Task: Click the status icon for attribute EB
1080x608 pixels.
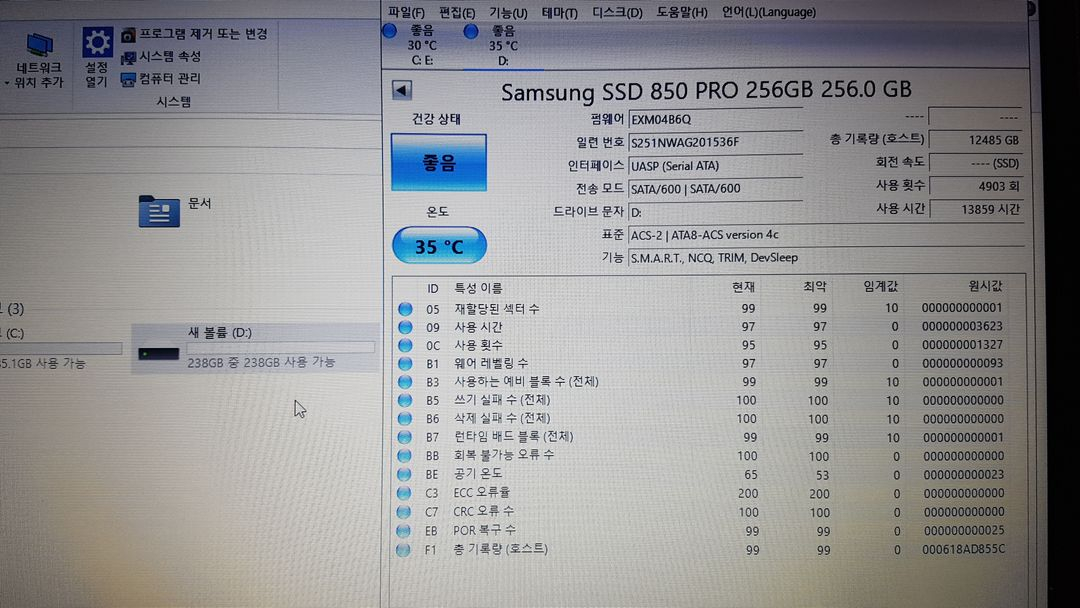Action: coord(404,531)
